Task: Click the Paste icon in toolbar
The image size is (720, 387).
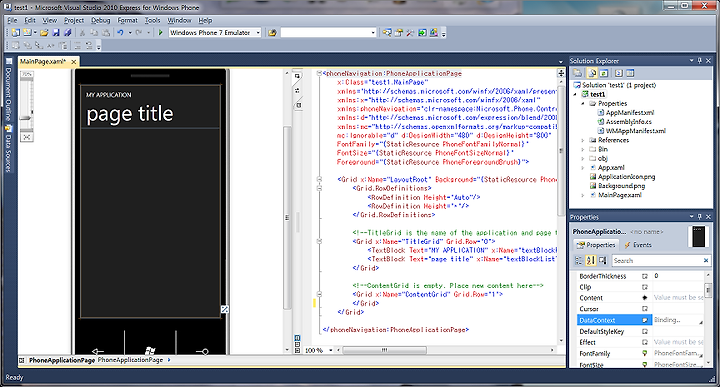Action: 106,33
